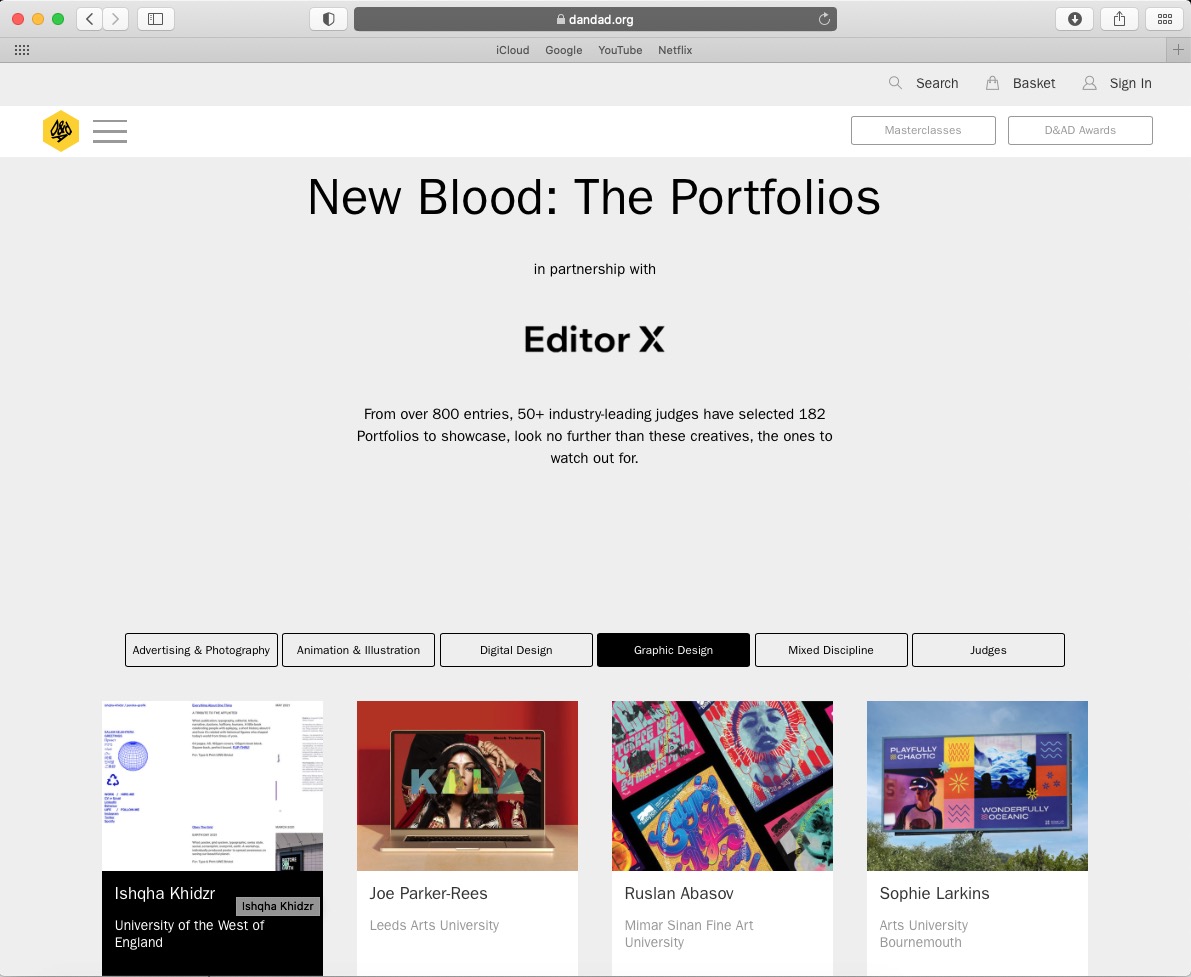This screenshot has height=977, width=1191.
Task: Click the privacy shield icon
Action: point(328,19)
